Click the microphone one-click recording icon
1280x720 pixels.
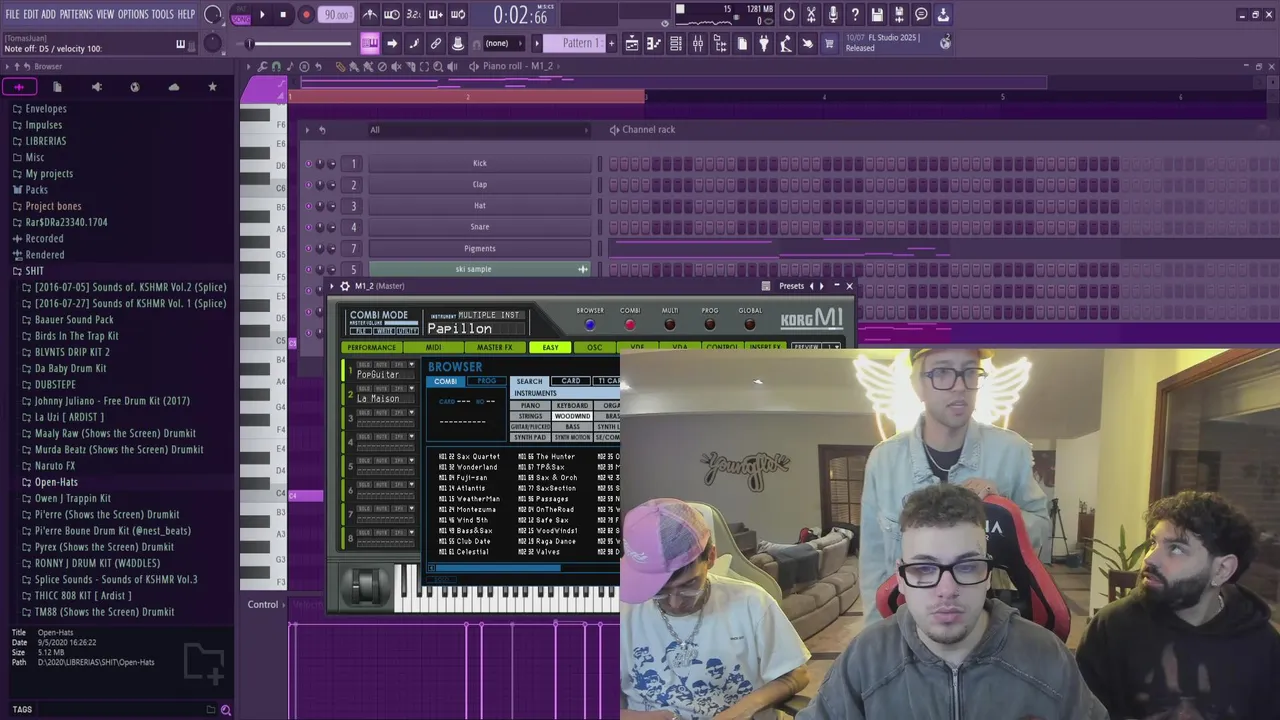coord(833,15)
